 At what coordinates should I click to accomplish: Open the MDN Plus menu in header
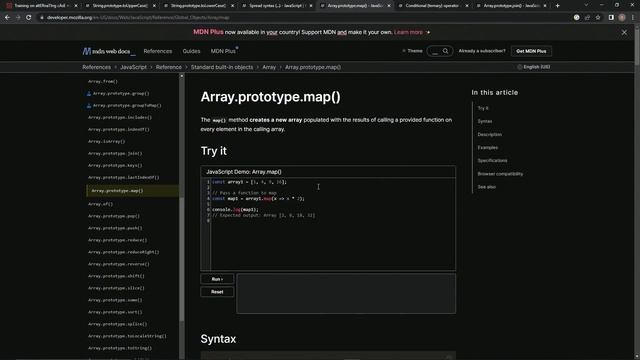223,51
